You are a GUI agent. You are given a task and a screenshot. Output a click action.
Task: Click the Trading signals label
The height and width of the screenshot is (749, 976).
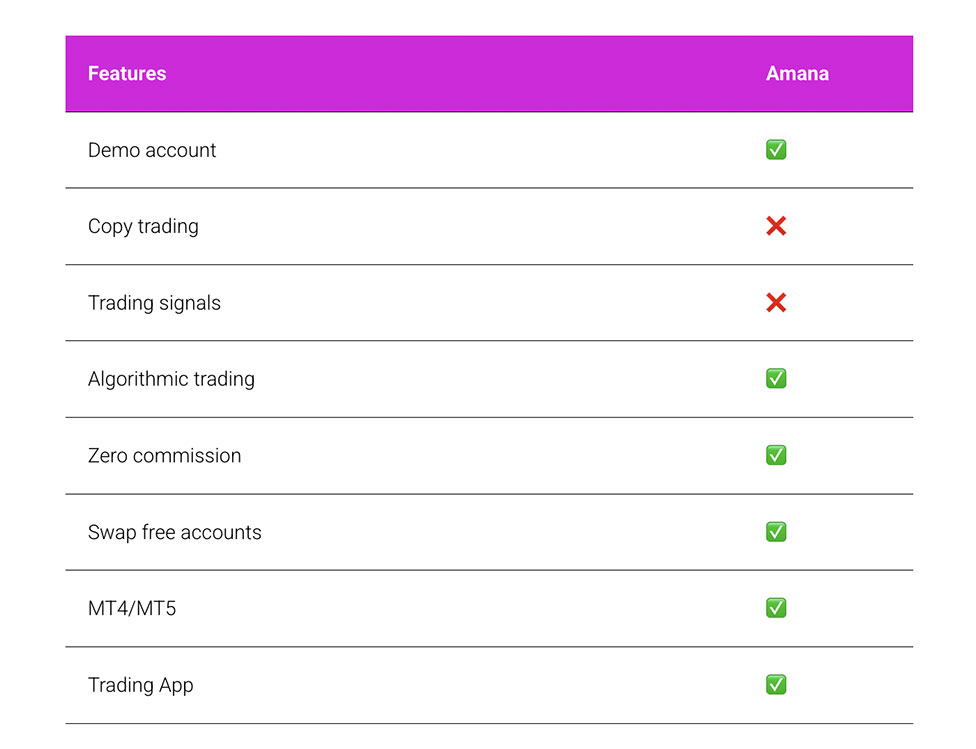point(154,303)
